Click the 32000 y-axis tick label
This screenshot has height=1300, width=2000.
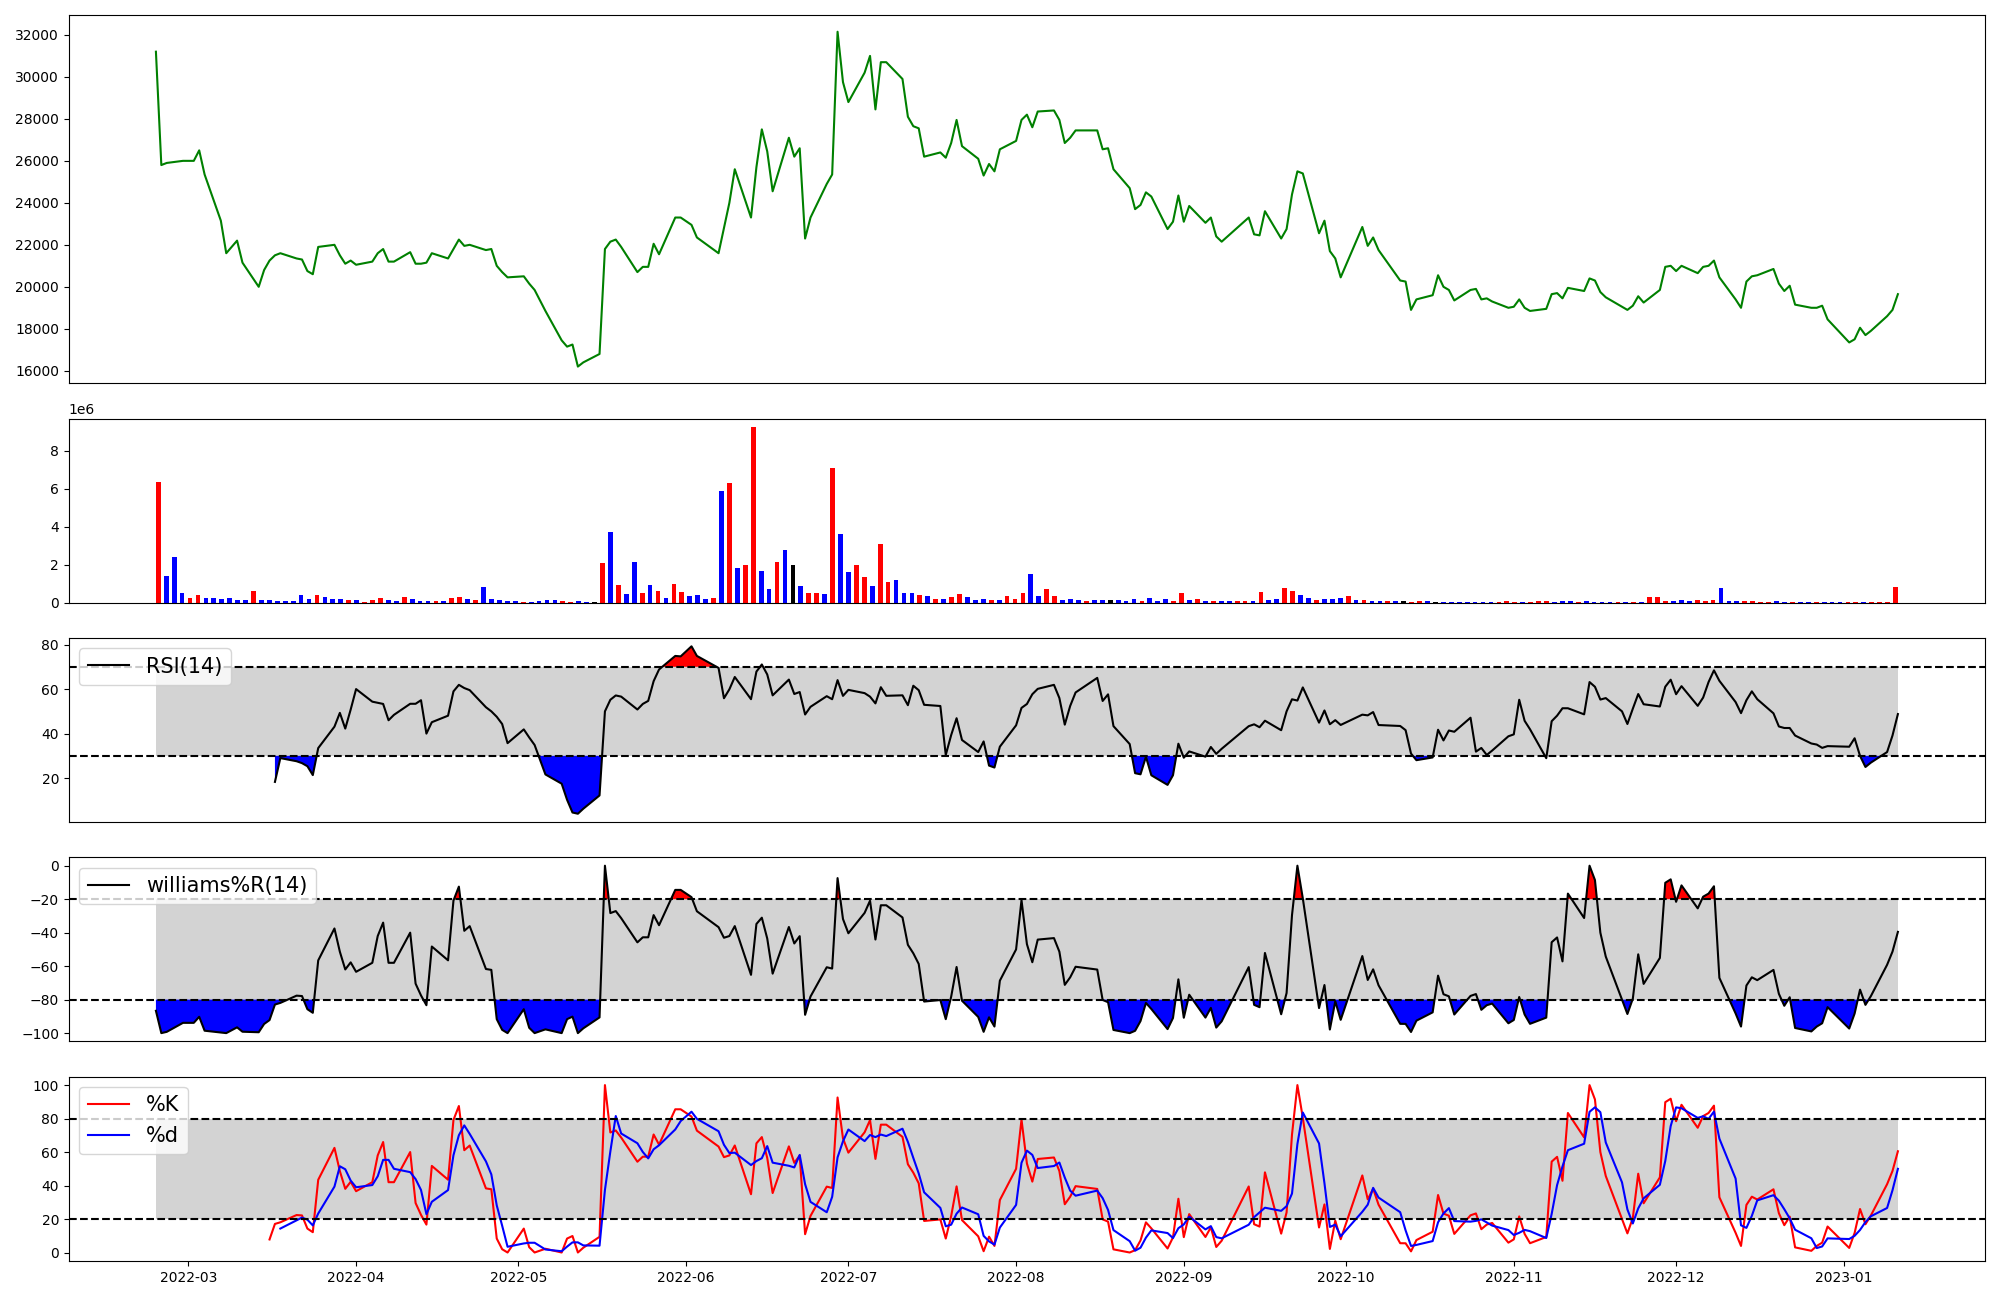coord(36,35)
